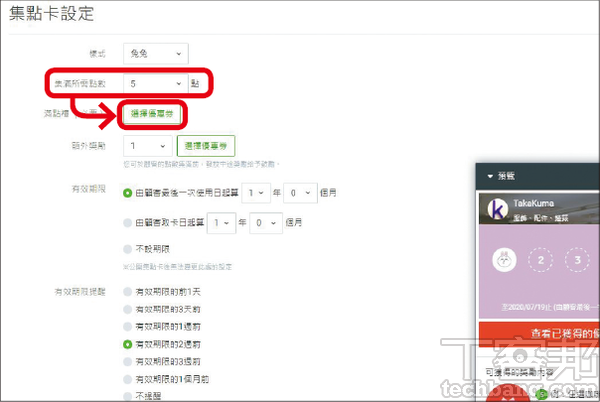
Task: Select reminder 有效期限的2週前
Action: tap(127, 344)
